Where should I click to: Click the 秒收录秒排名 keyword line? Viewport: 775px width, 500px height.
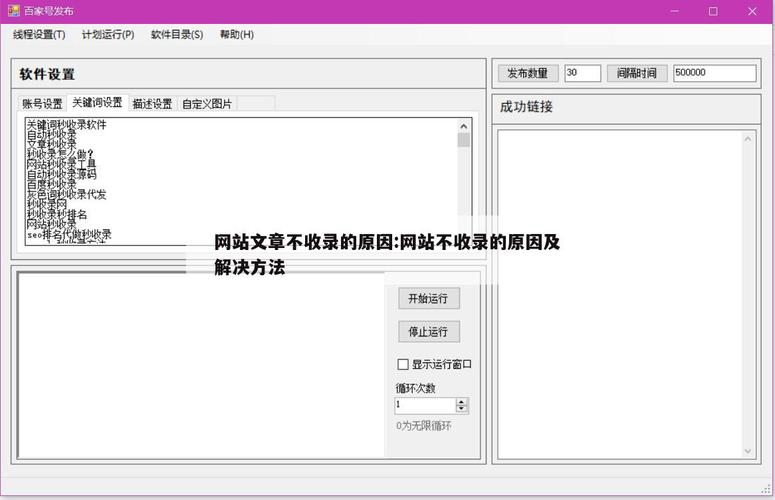pos(57,214)
